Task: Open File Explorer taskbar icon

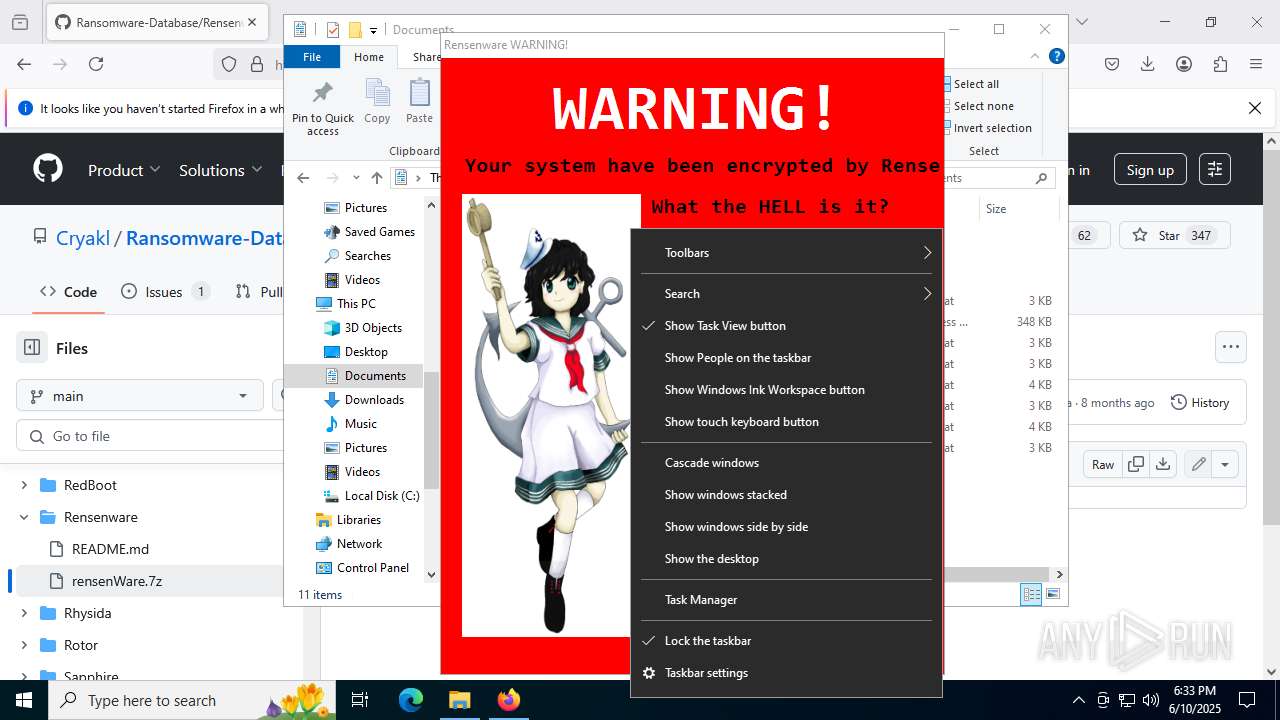Action: point(459,700)
